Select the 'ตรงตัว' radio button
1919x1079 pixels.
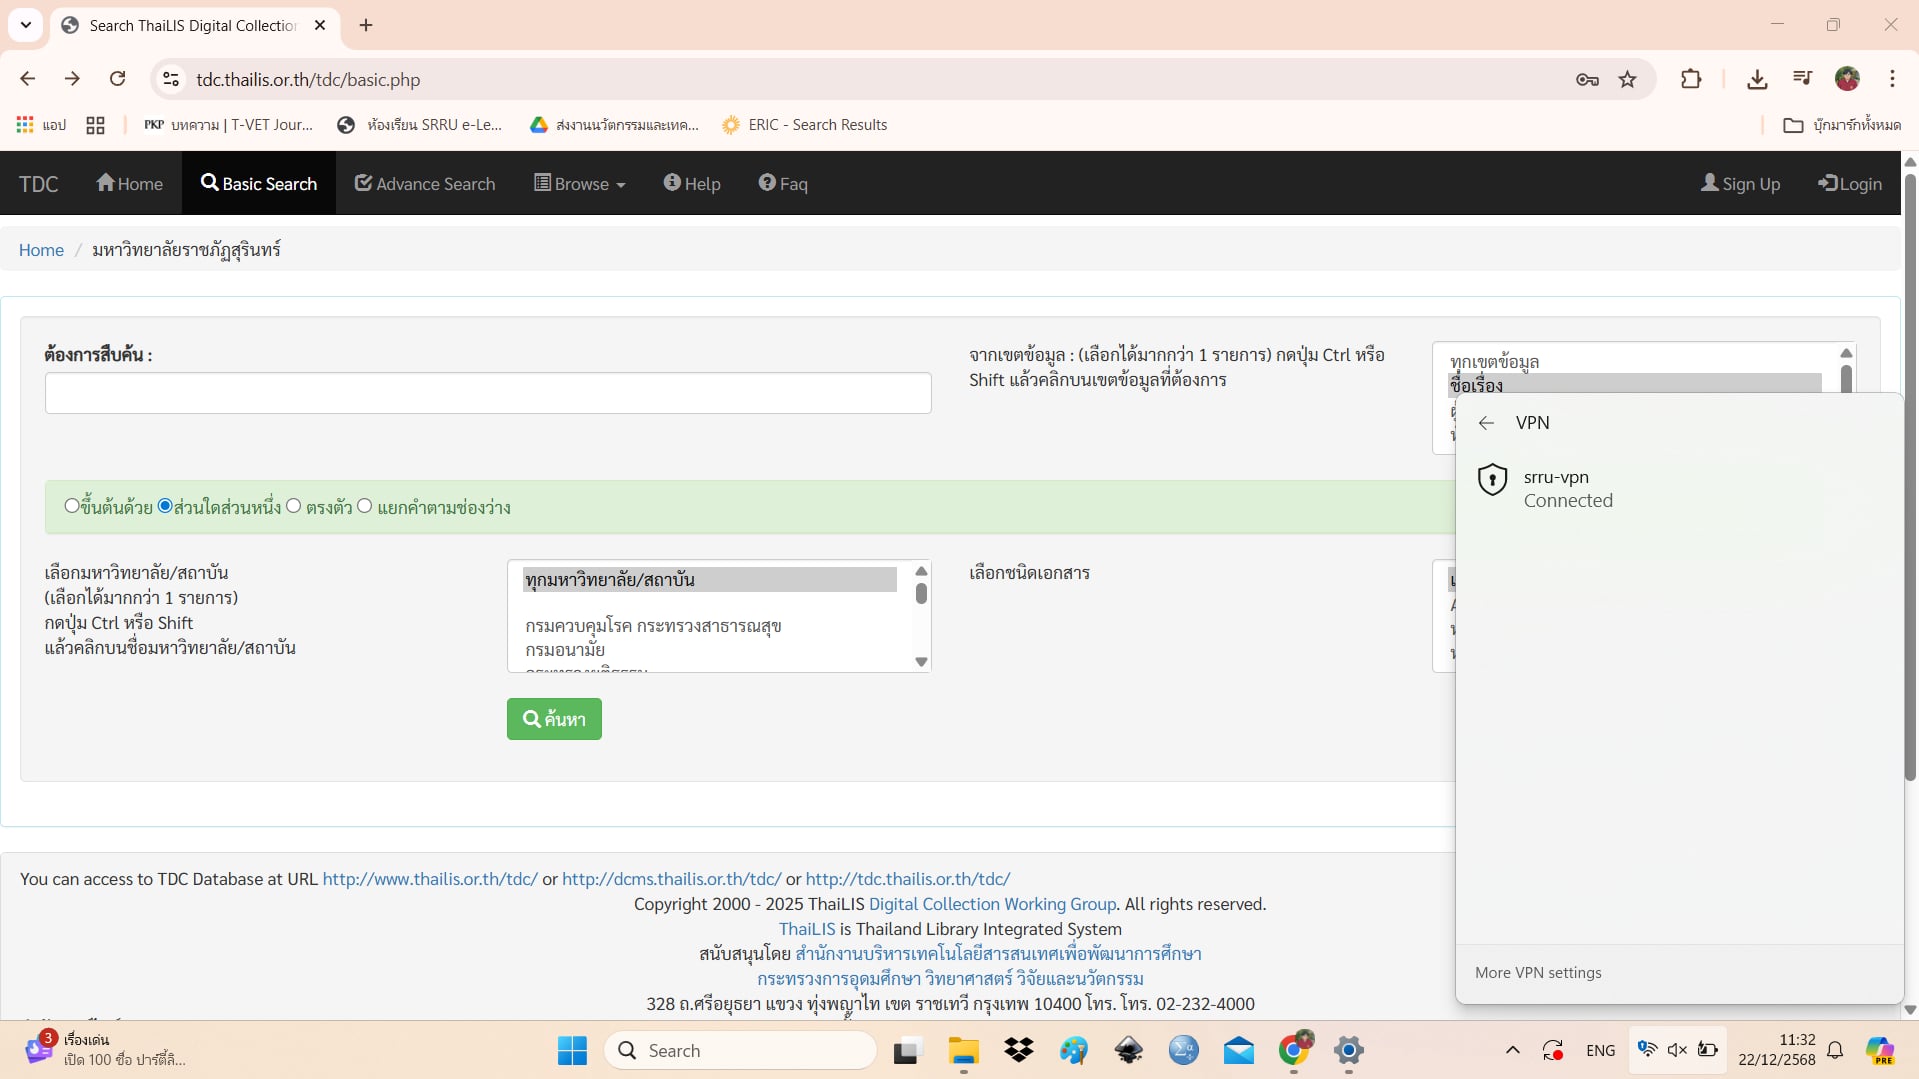294,506
